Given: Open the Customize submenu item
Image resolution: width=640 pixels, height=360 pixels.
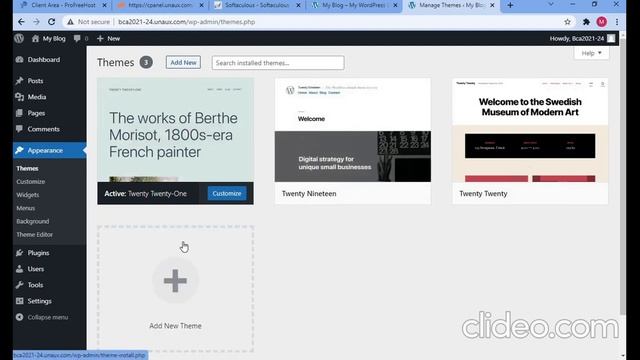Looking at the screenshot, I should click(31, 182).
